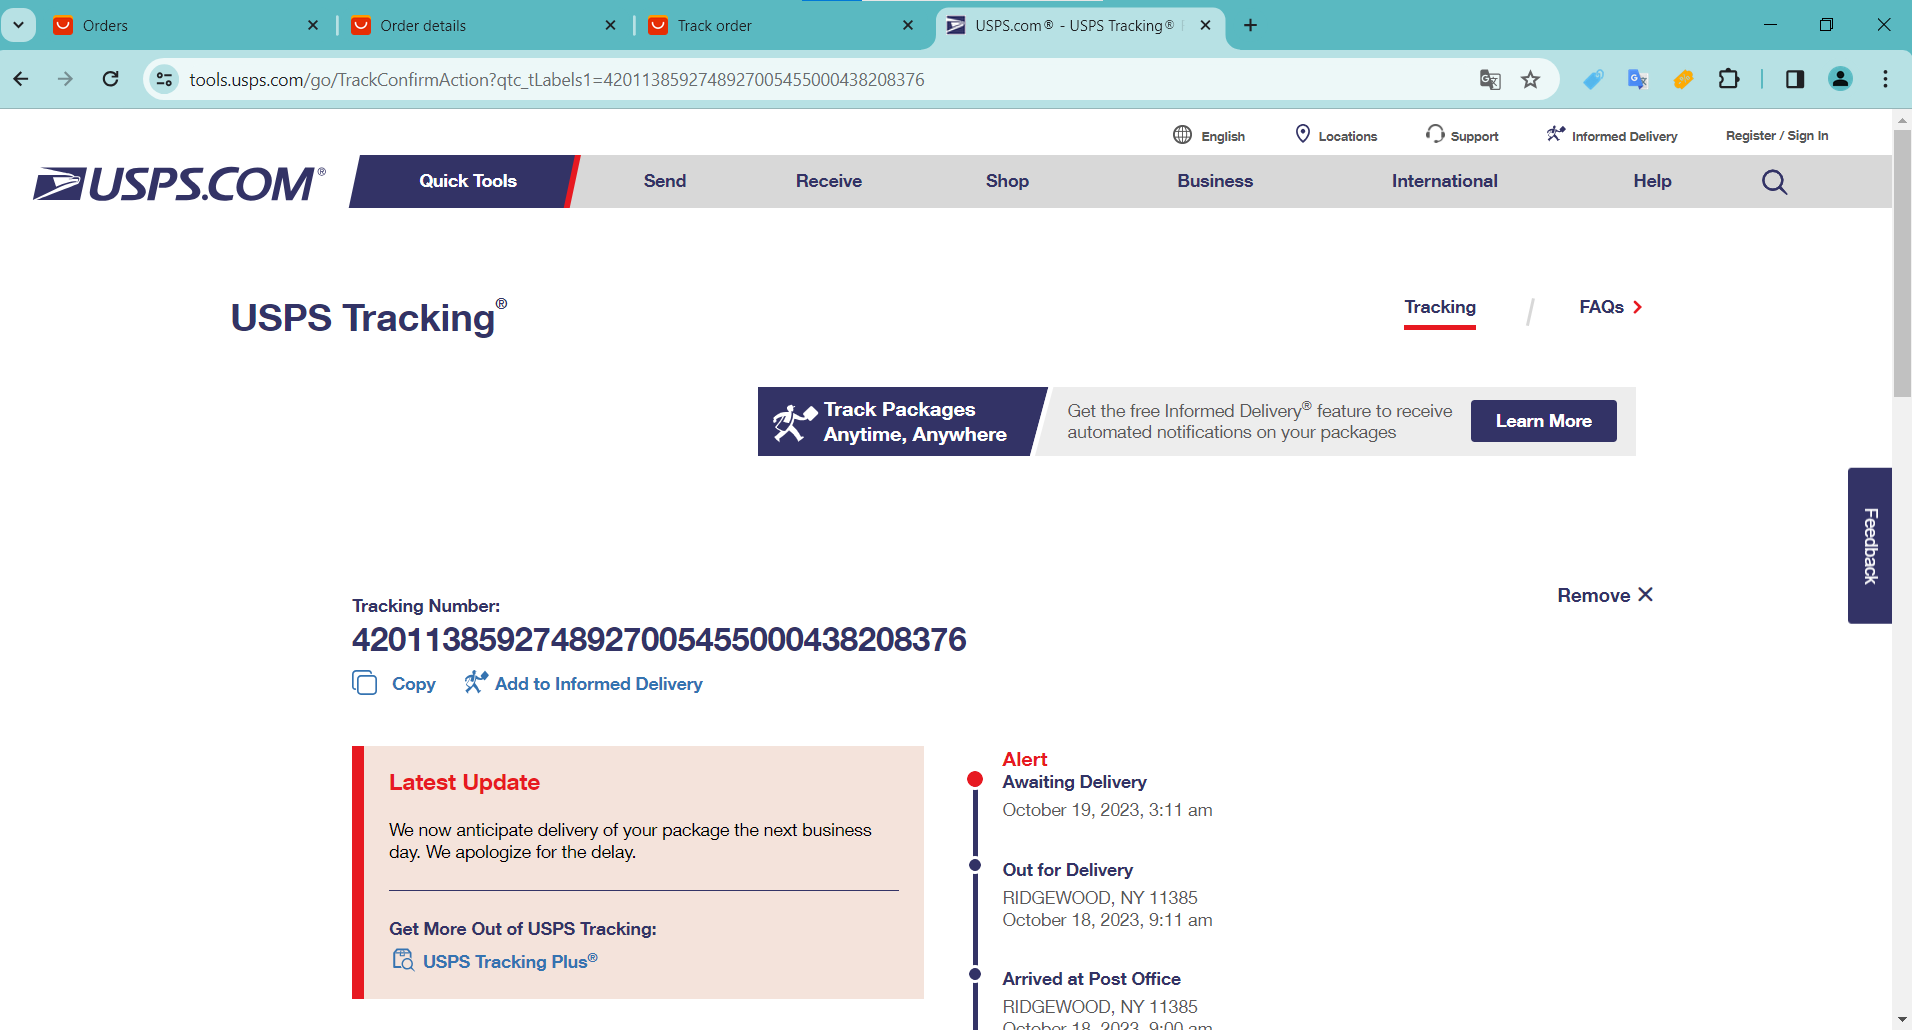This screenshot has width=1912, height=1030.
Task: Open the Shop menu
Action: pos(1007,181)
